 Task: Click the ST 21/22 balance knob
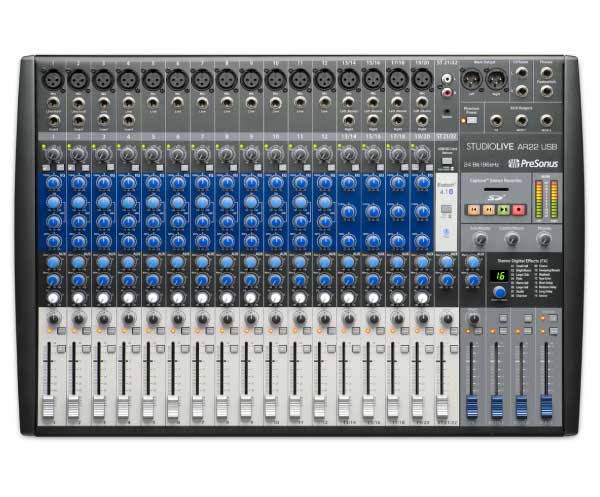click(447, 318)
